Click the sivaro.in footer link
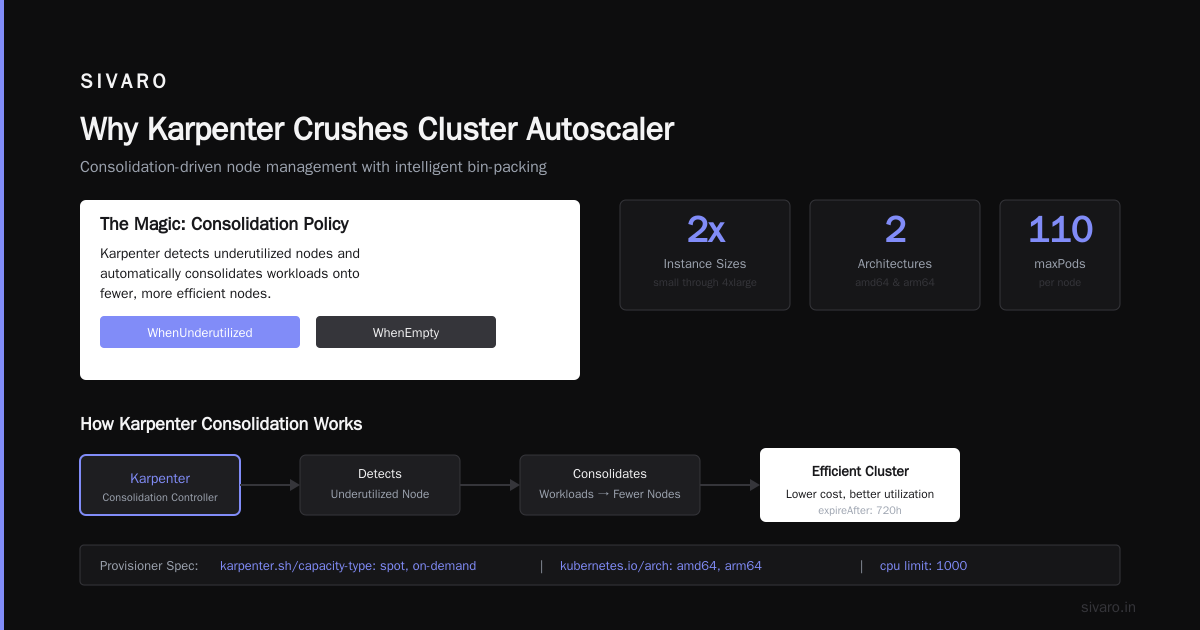This screenshot has width=1200, height=630. pos(1109,607)
